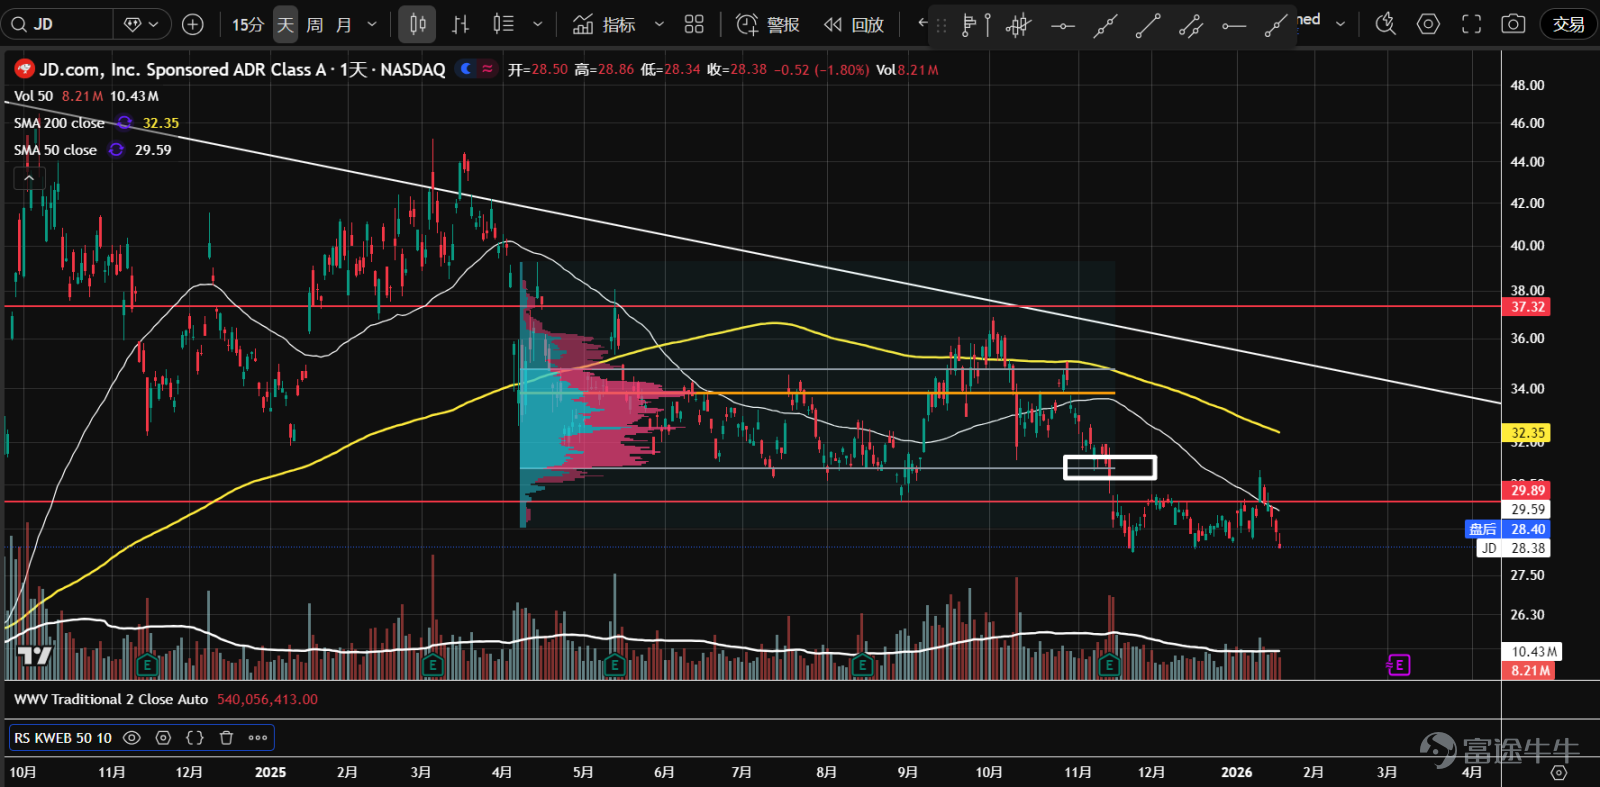
Task: Expand the chart style dropdown arrow
Action: click(537, 24)
